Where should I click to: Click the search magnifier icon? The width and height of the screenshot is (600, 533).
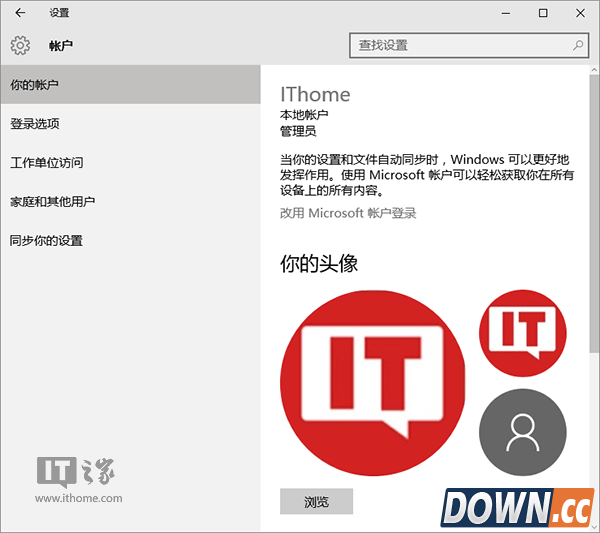[x=578, y=45]
